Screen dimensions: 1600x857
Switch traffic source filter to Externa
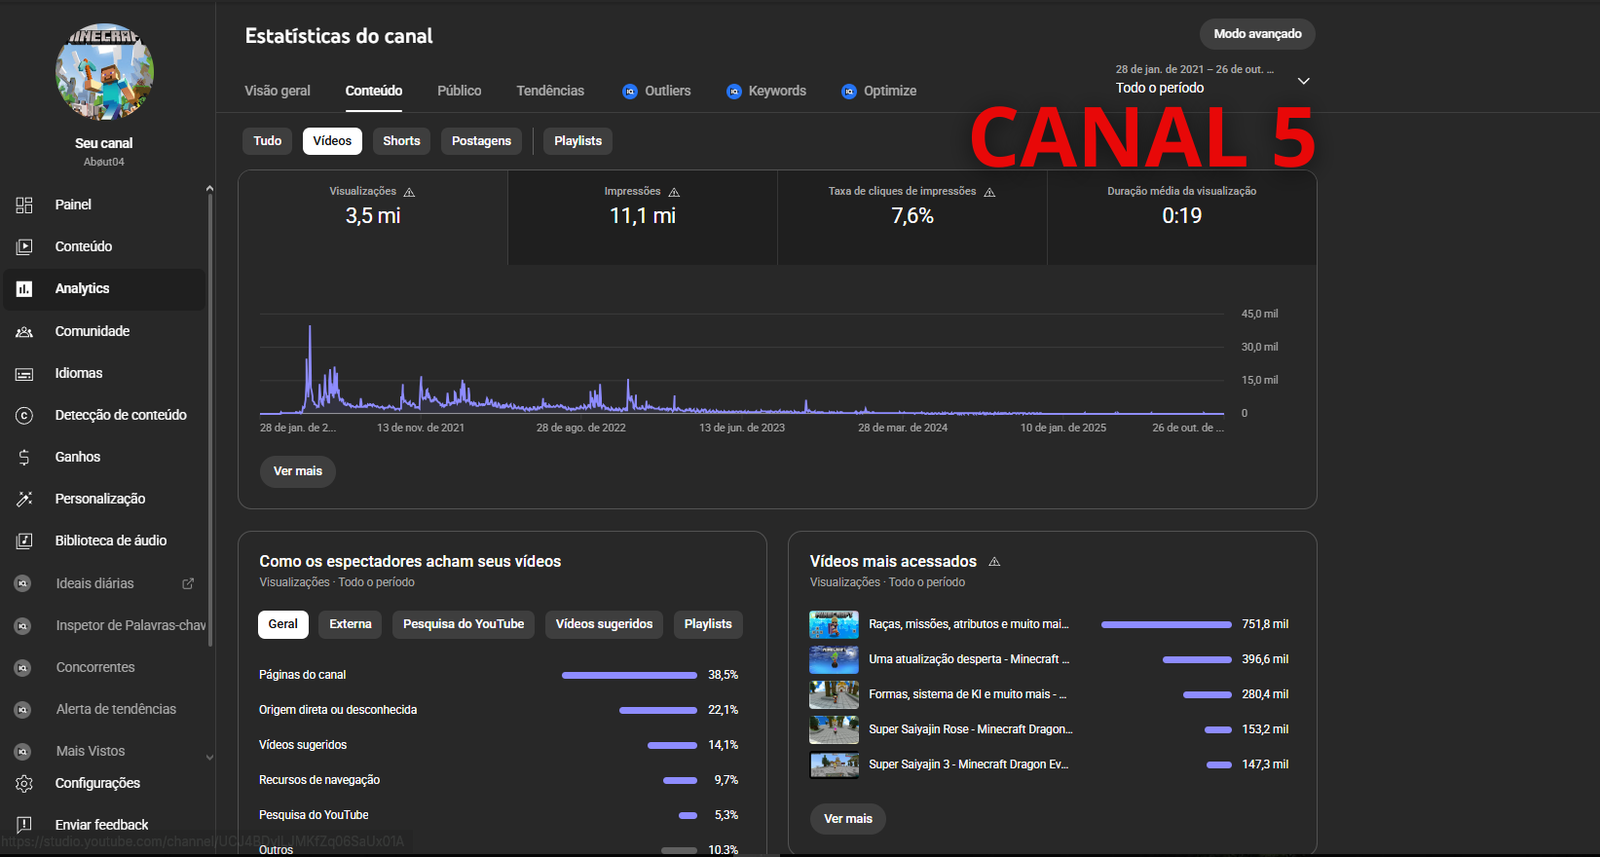pos(350,624)
